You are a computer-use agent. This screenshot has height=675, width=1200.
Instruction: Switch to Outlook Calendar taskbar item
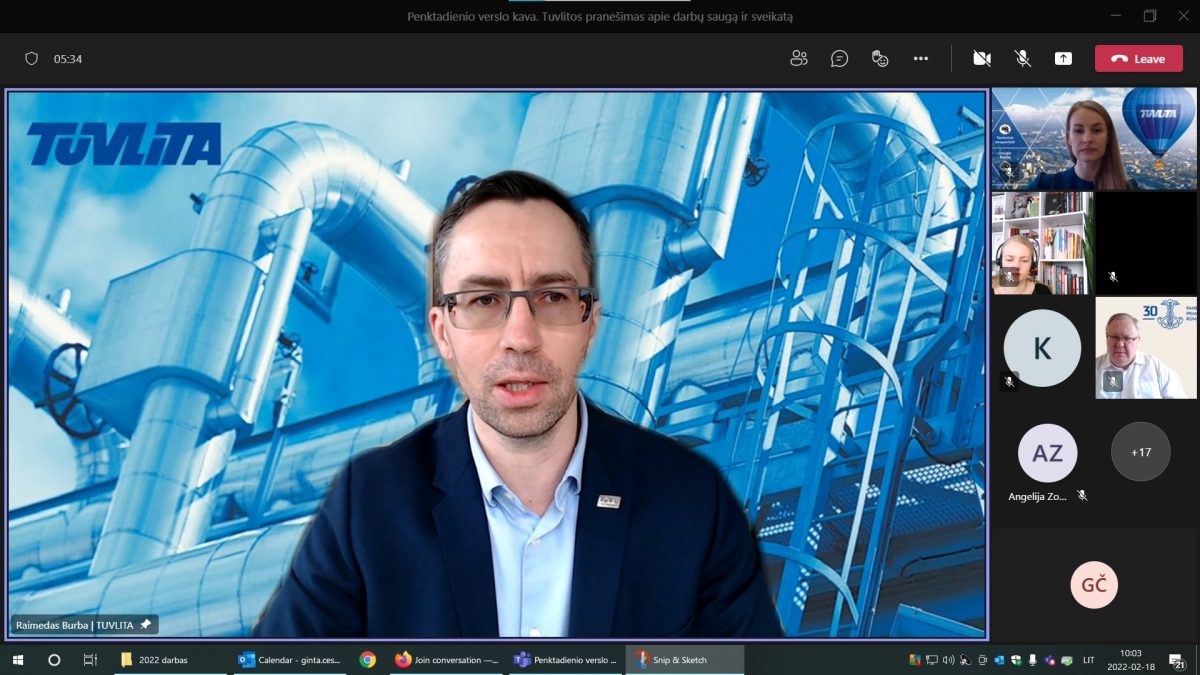point(290,660)
